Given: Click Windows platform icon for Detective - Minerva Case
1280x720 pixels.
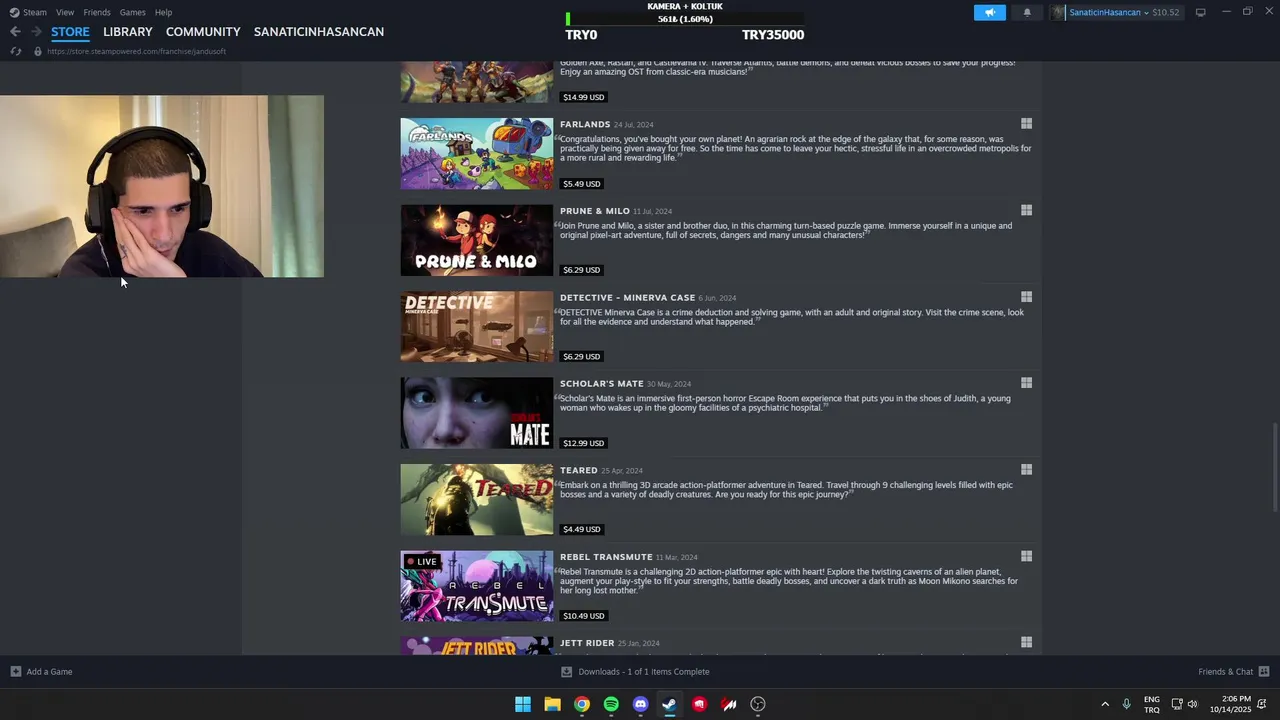Looking at the screenshot, I should pos(1026,297).
